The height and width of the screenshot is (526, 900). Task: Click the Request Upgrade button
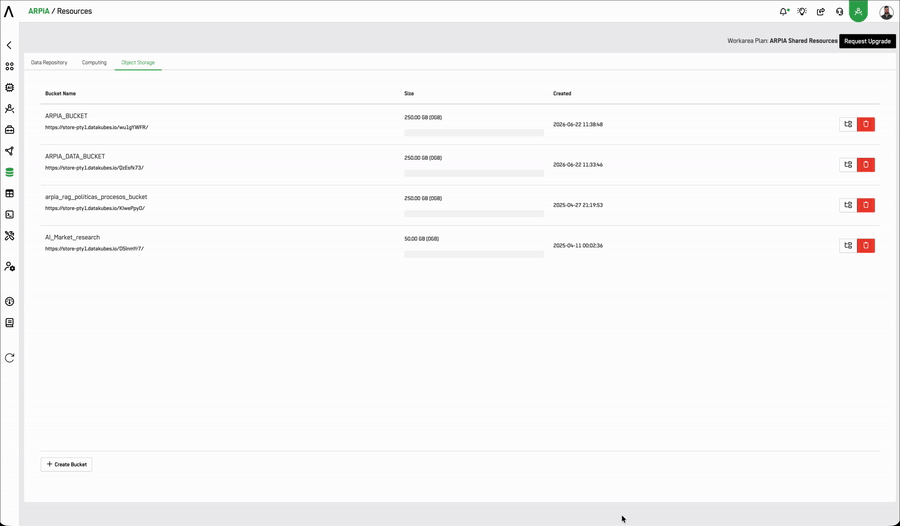(x=867, y=41)
